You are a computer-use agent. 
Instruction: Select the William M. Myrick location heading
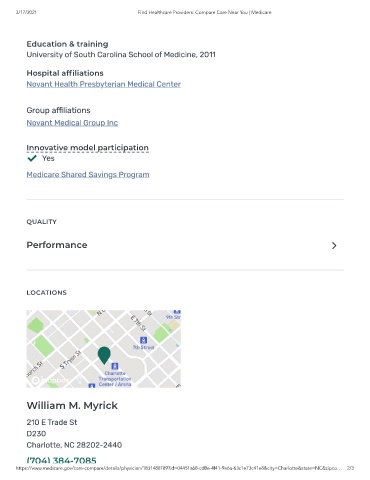pos(72,406)
